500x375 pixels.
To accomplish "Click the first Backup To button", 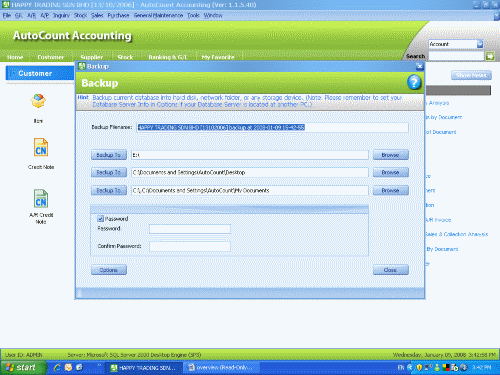I will pyautogui.click(x=109, y=155).
